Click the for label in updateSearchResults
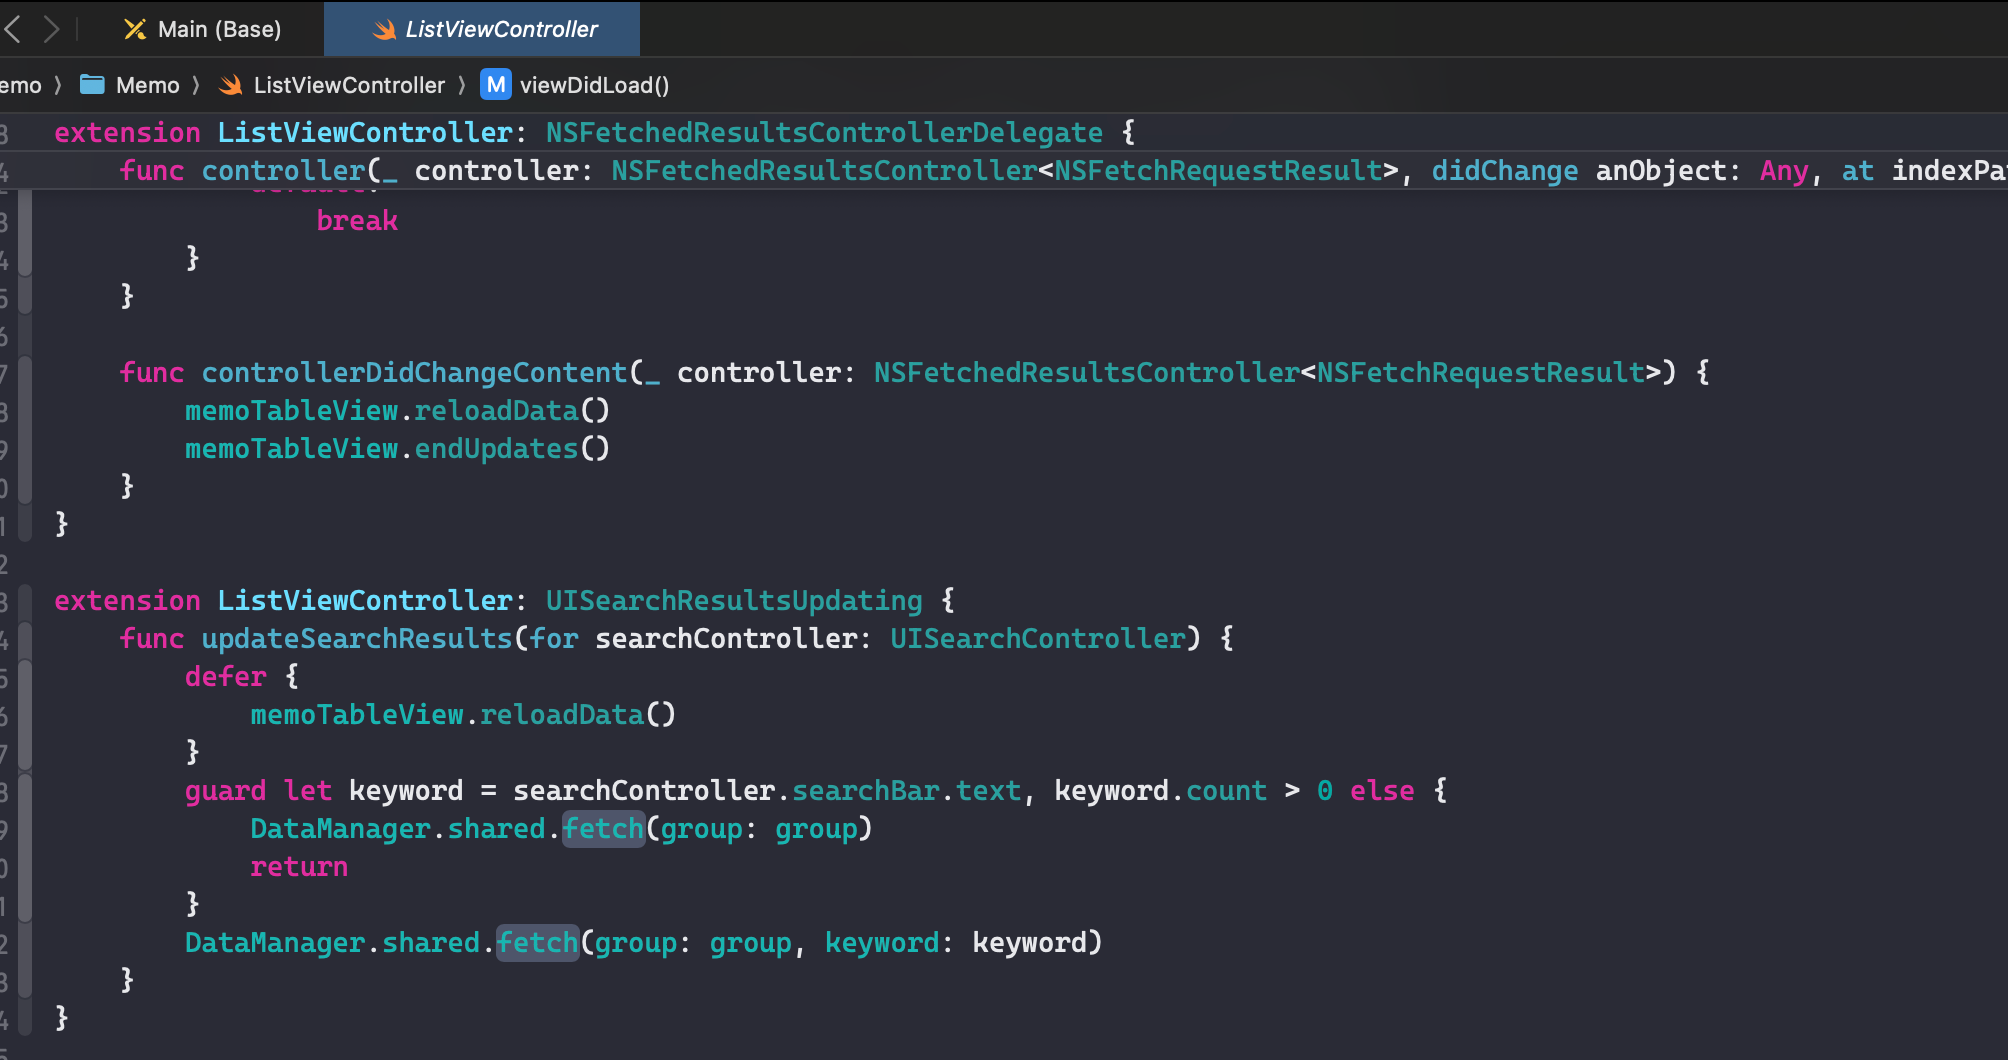 tap(553, 638)
